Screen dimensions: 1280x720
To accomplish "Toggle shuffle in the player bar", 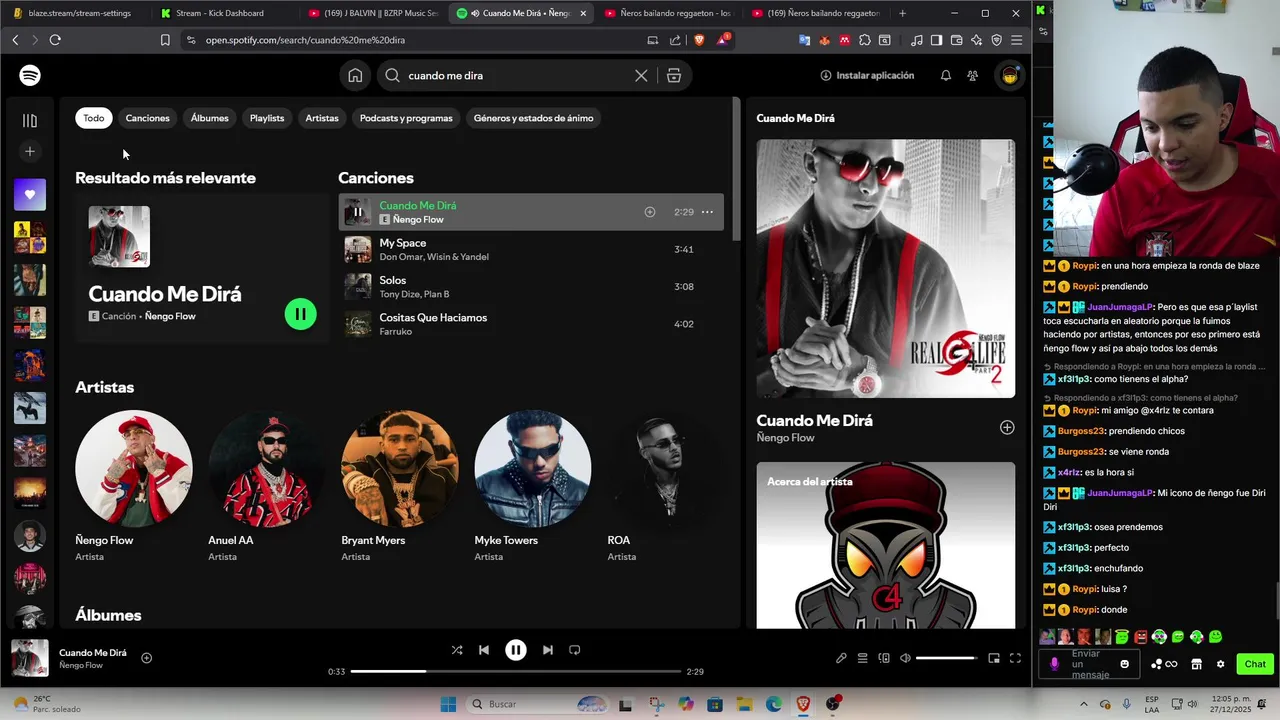I will click(457, 650).
